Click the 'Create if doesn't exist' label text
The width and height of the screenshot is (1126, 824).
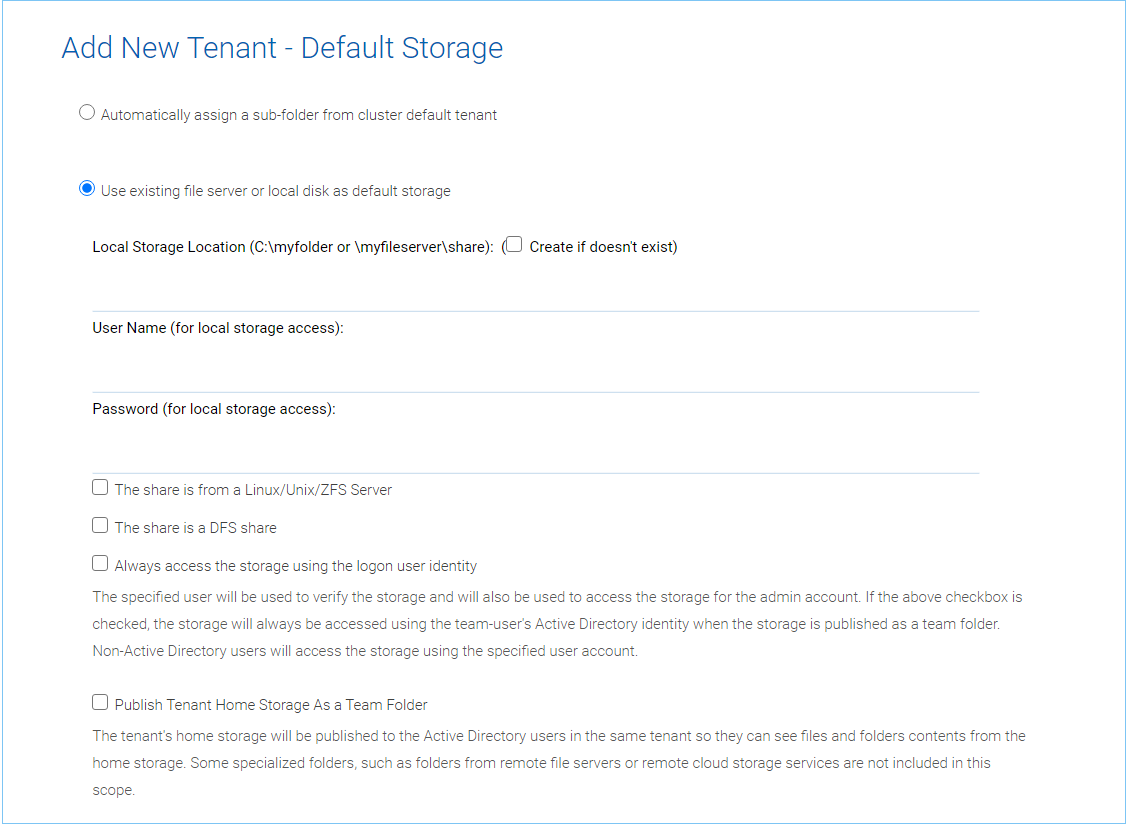pos(603,247)
